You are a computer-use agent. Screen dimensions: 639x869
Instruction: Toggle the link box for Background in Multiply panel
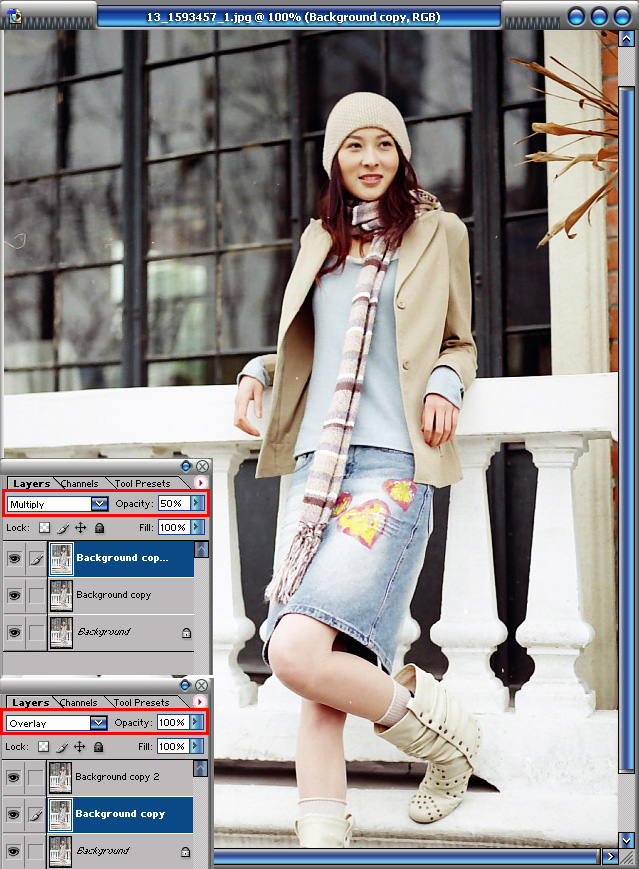(x=37, y=632)
